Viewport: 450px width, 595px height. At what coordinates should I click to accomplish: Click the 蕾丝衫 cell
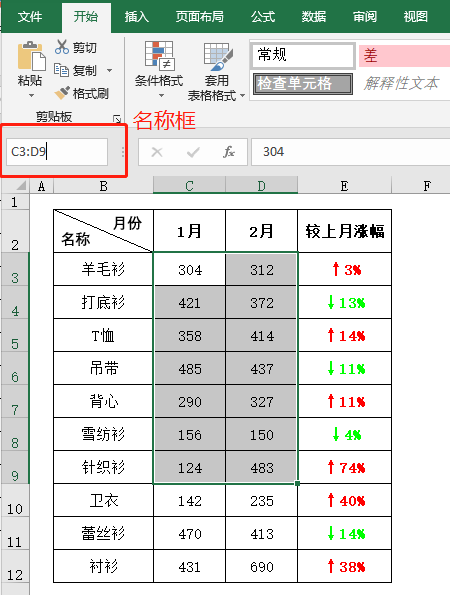tap(103, 533)
